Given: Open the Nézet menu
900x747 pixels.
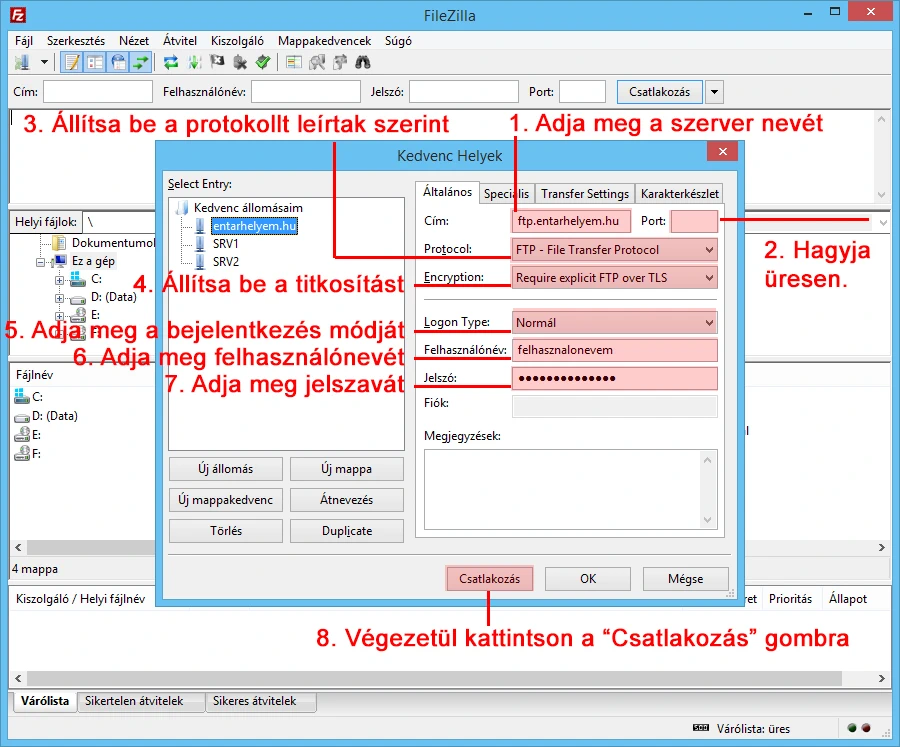Looking at the screenshot, I should pyautogui.click(x=134, y=41).
